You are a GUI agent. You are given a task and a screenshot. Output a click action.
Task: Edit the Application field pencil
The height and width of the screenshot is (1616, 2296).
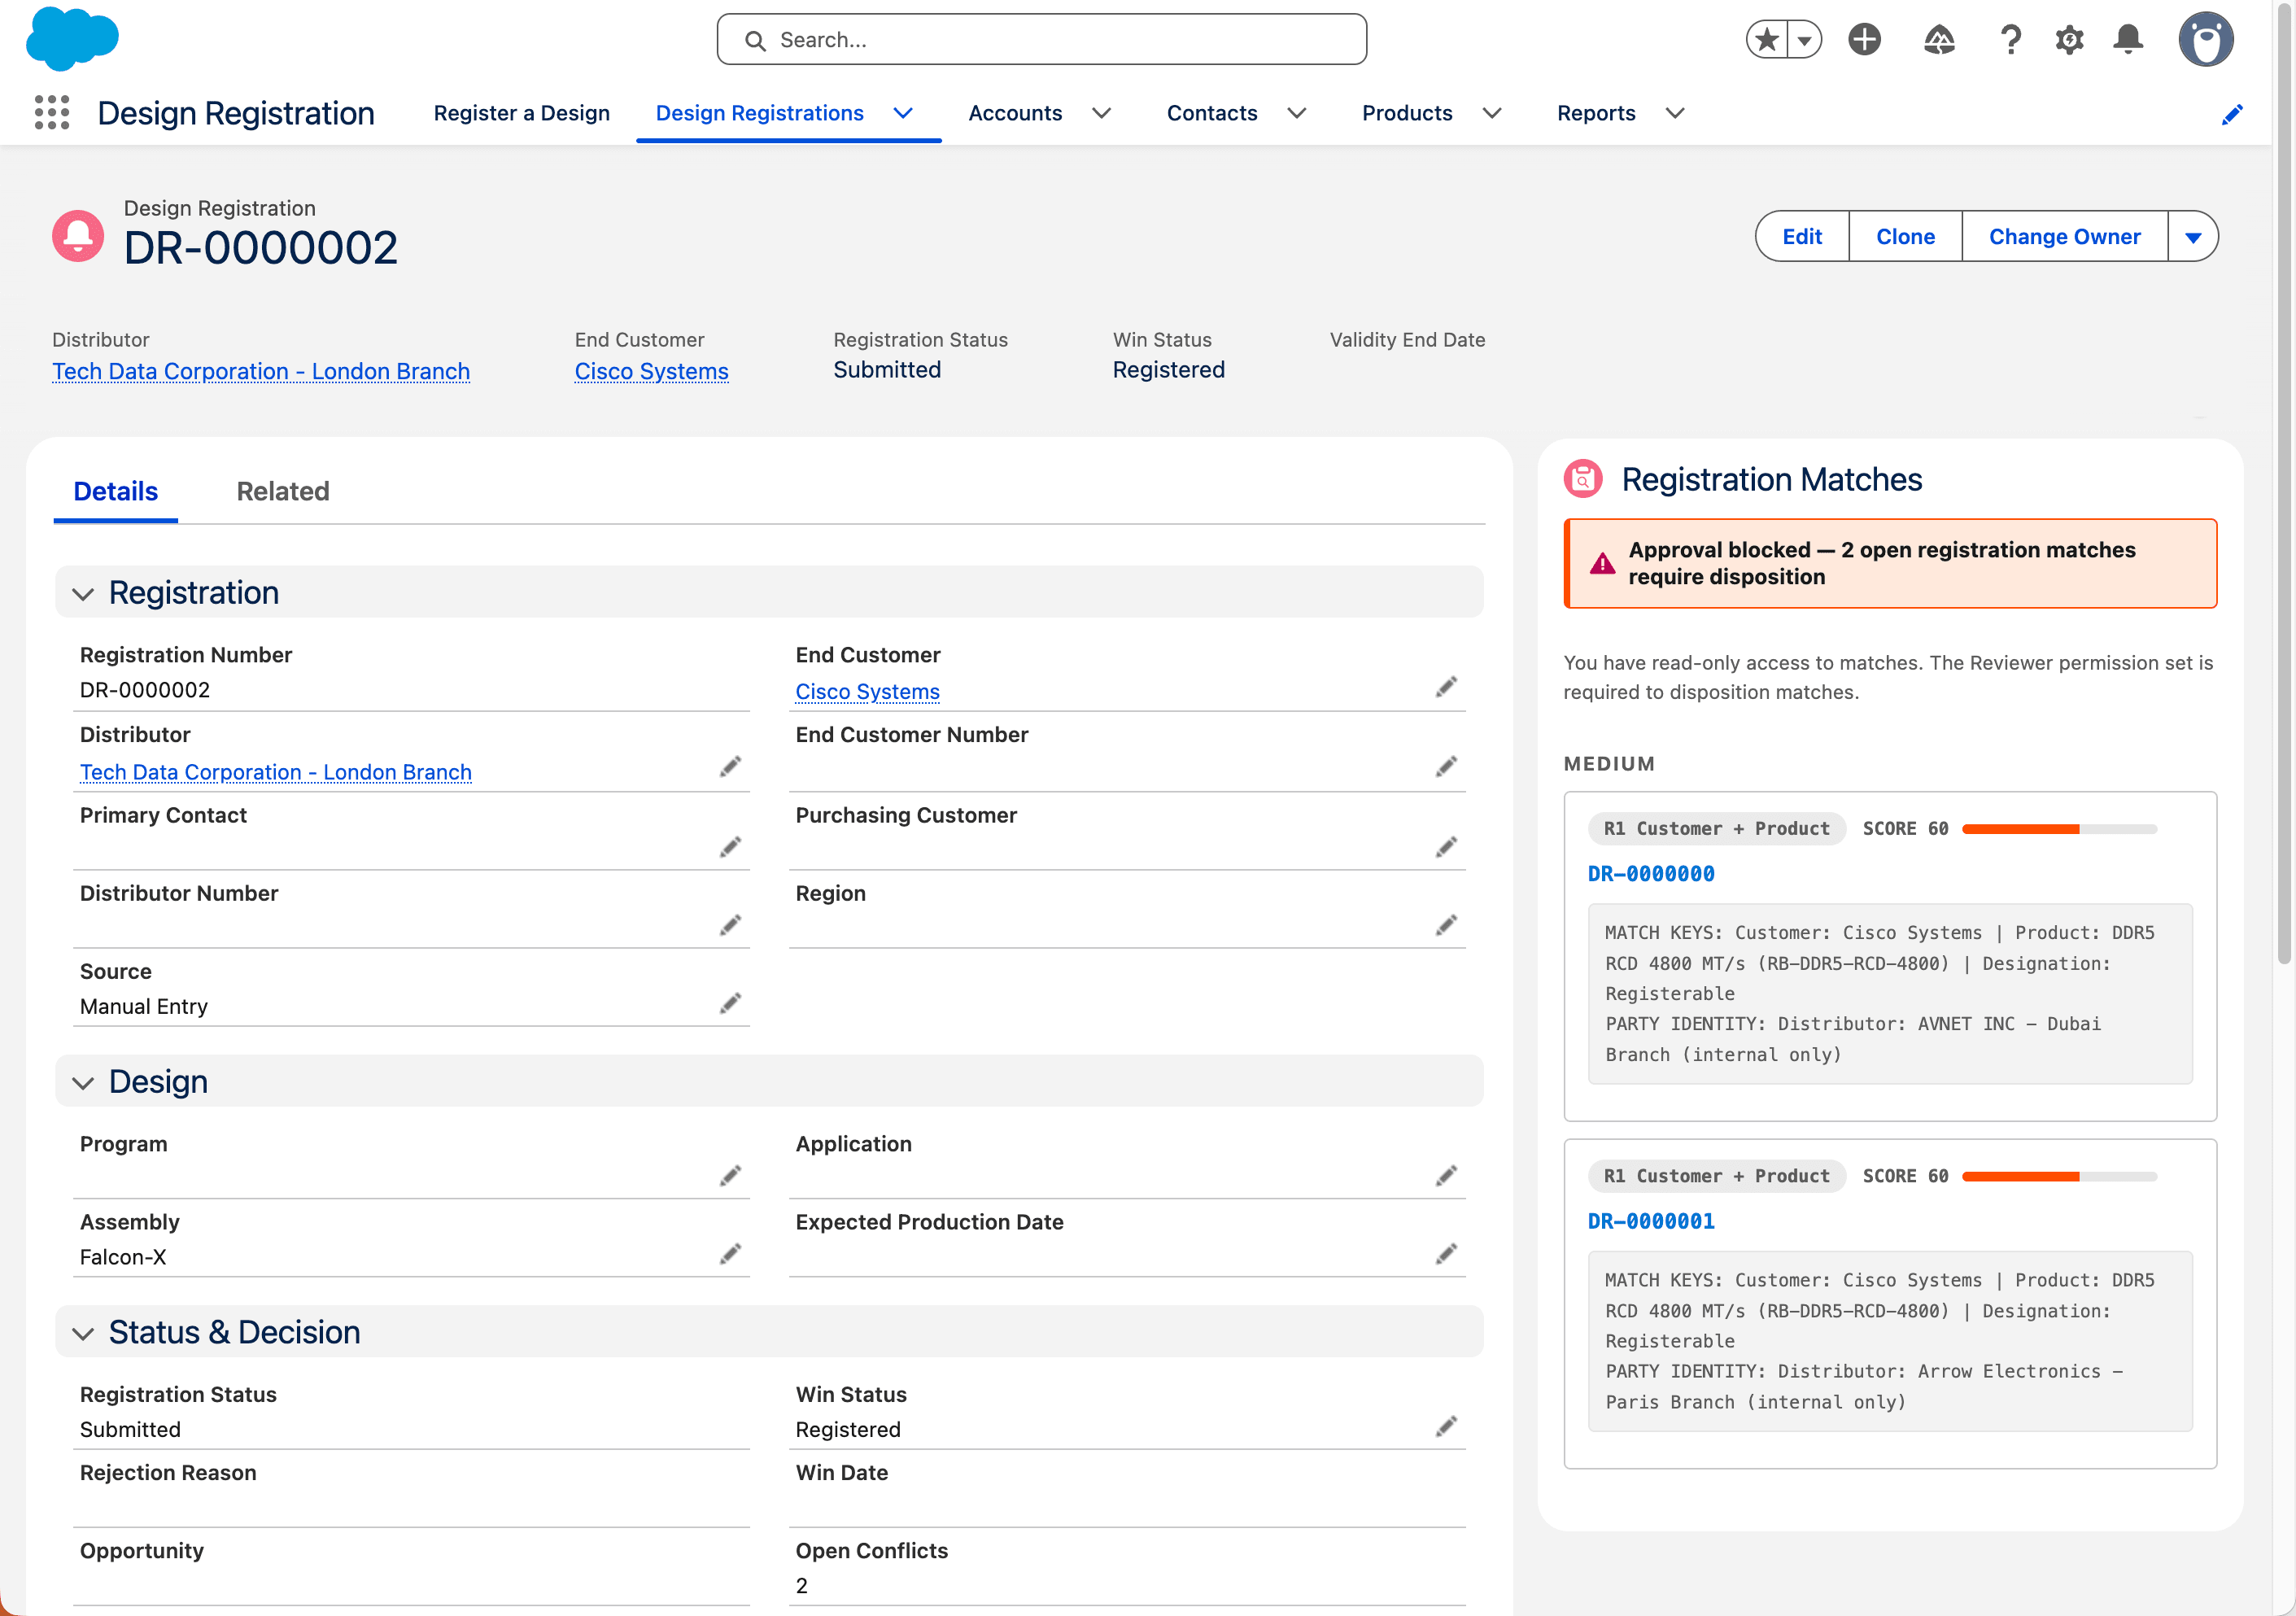(x=1446, y=1175)
